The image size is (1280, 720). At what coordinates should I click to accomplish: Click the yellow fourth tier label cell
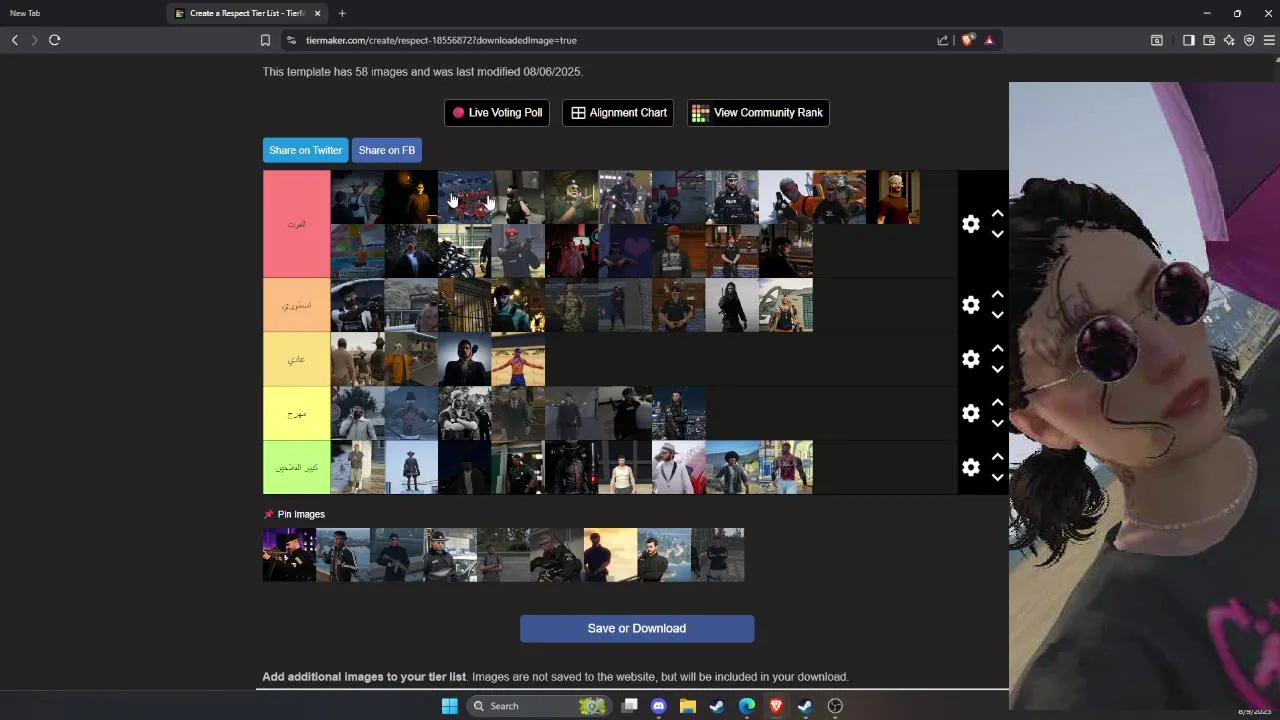[x=296, y=413]
